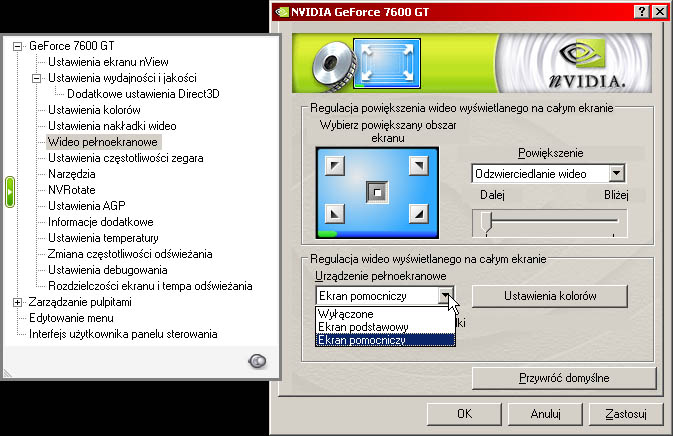Open Ustawienia kolorów tree item

coord(94,110)
